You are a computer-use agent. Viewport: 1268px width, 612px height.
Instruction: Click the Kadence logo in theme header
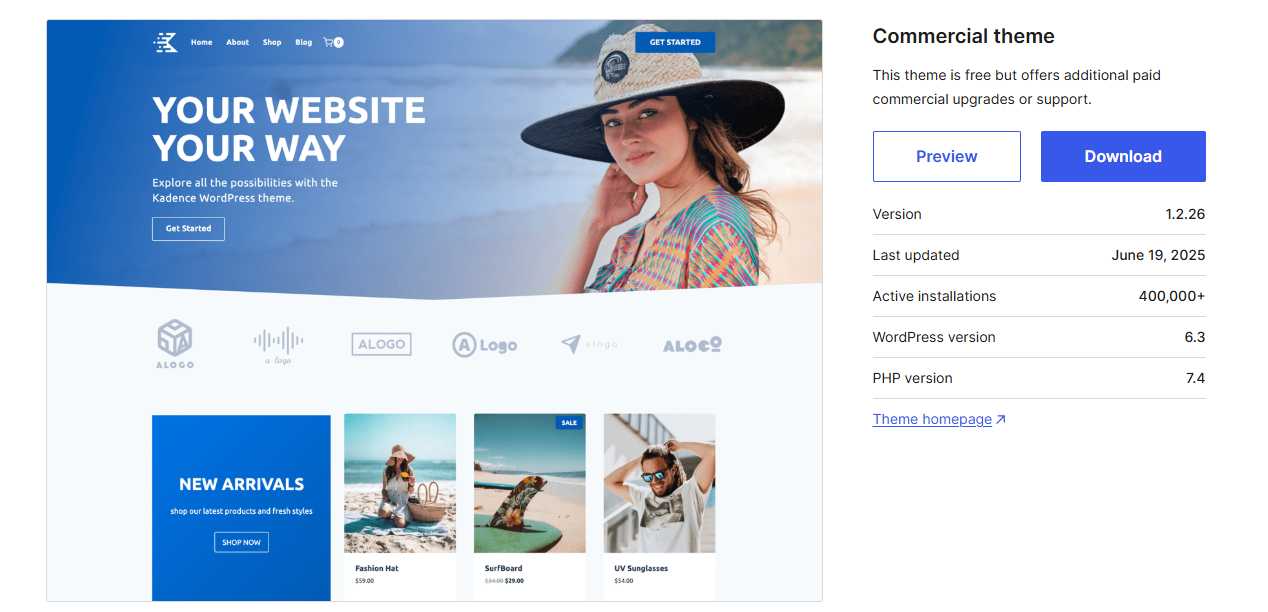[165, 42]
